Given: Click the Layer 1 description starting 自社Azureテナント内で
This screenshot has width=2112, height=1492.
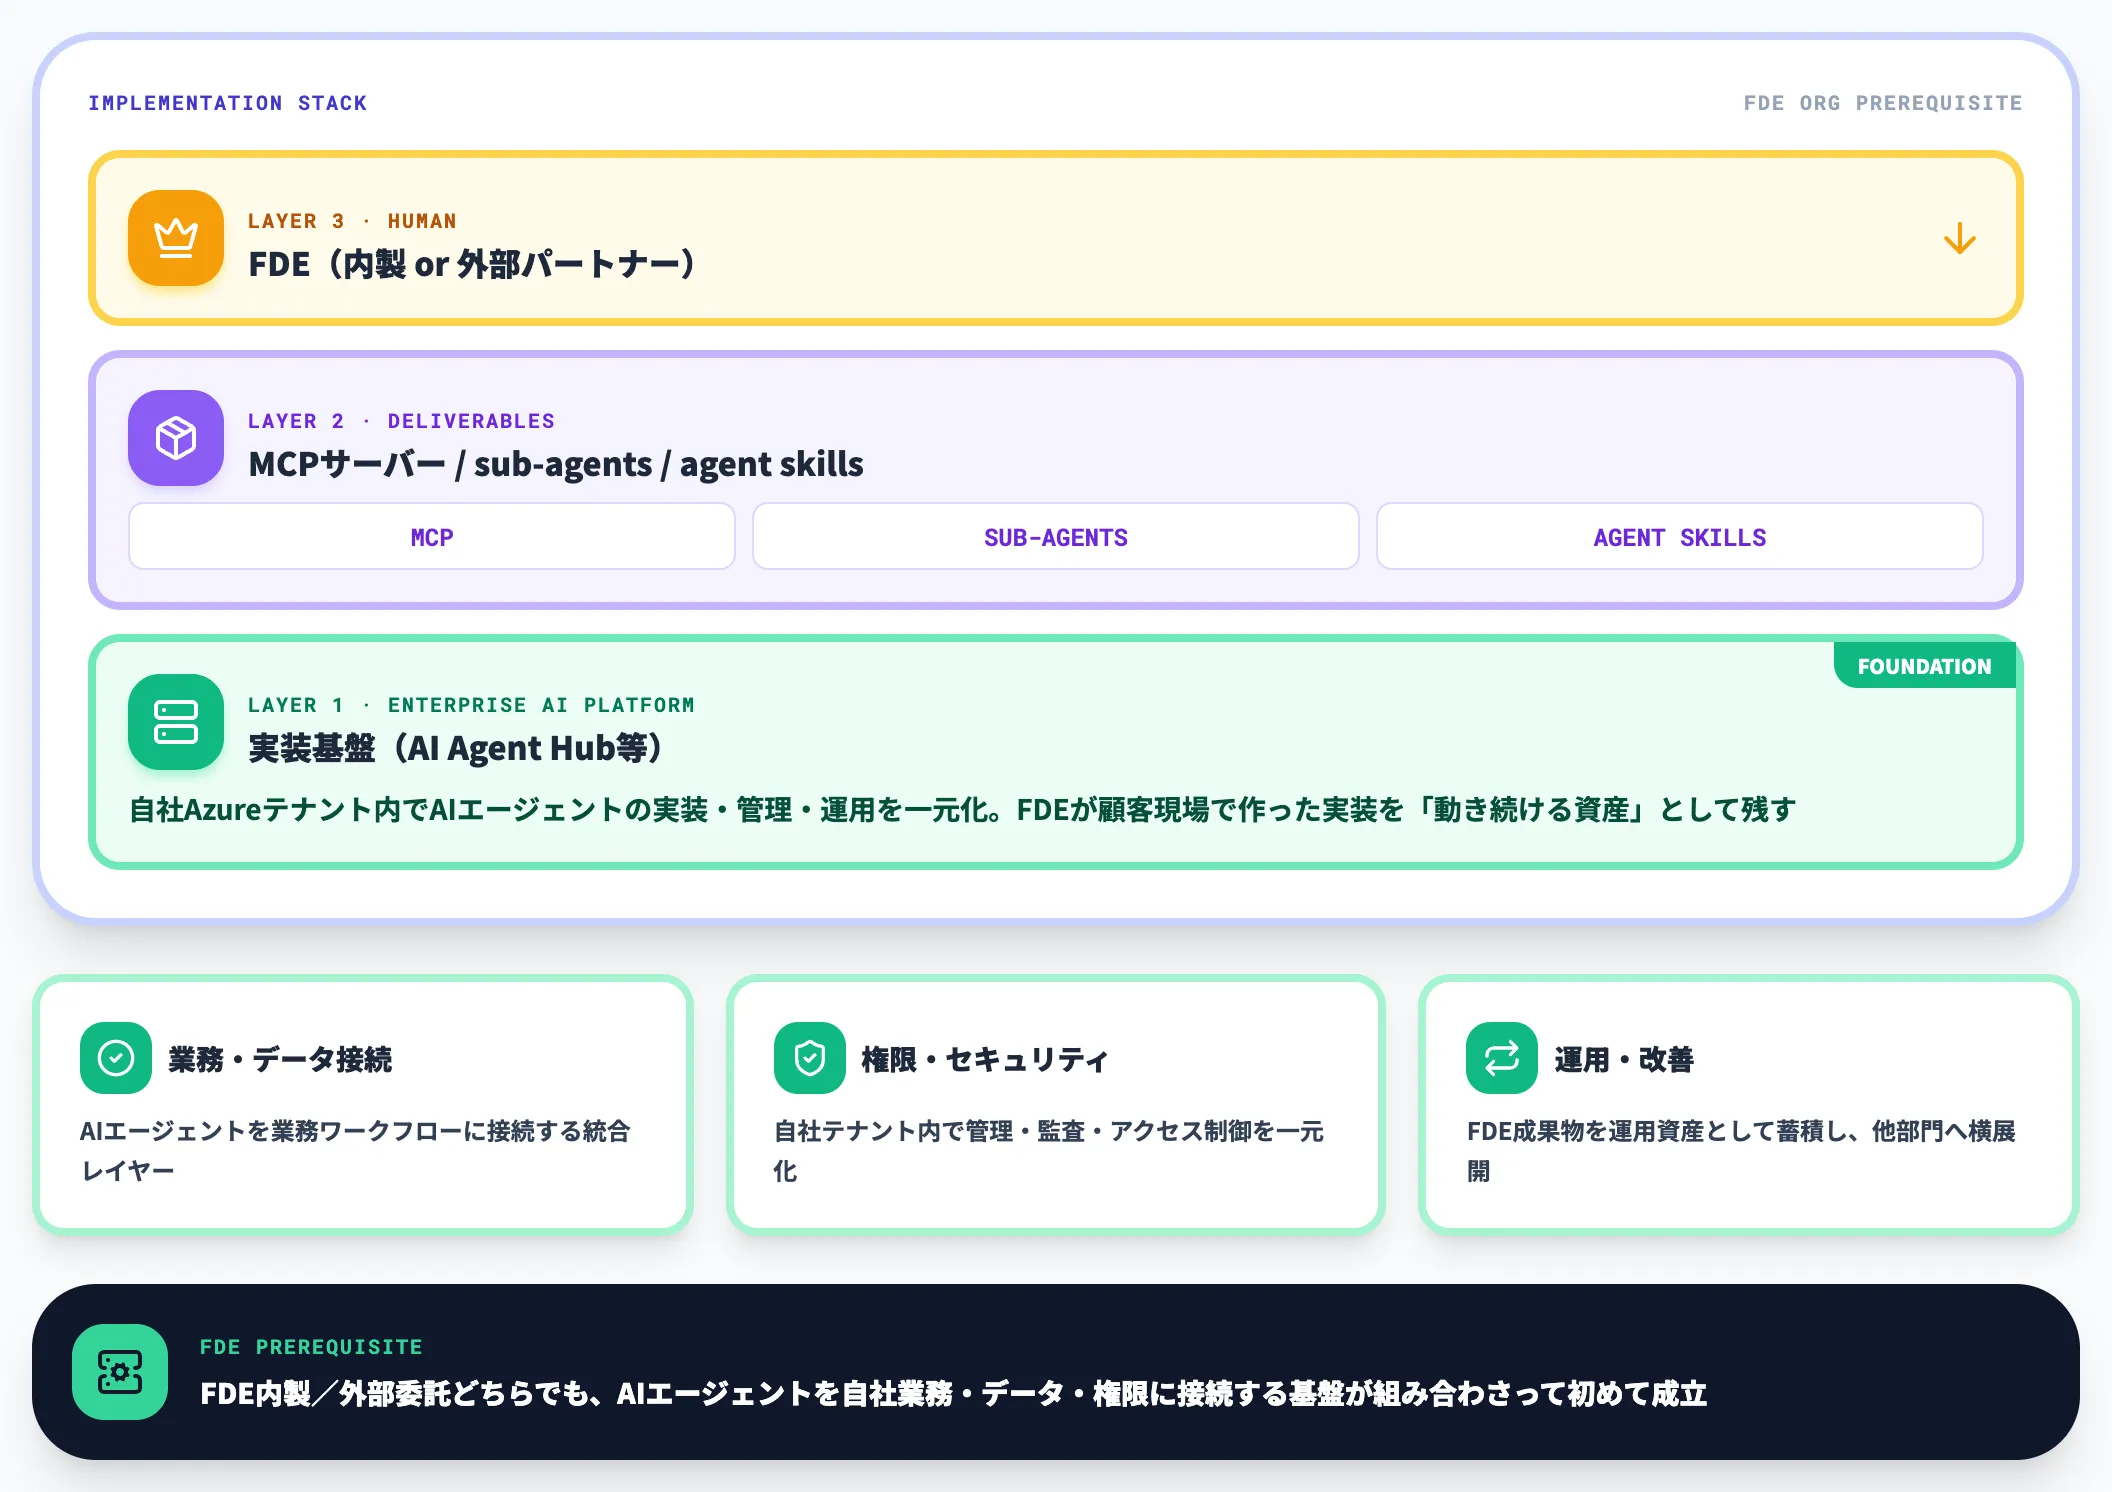Looking at the screenshot, I should click(x=963, y=809).
